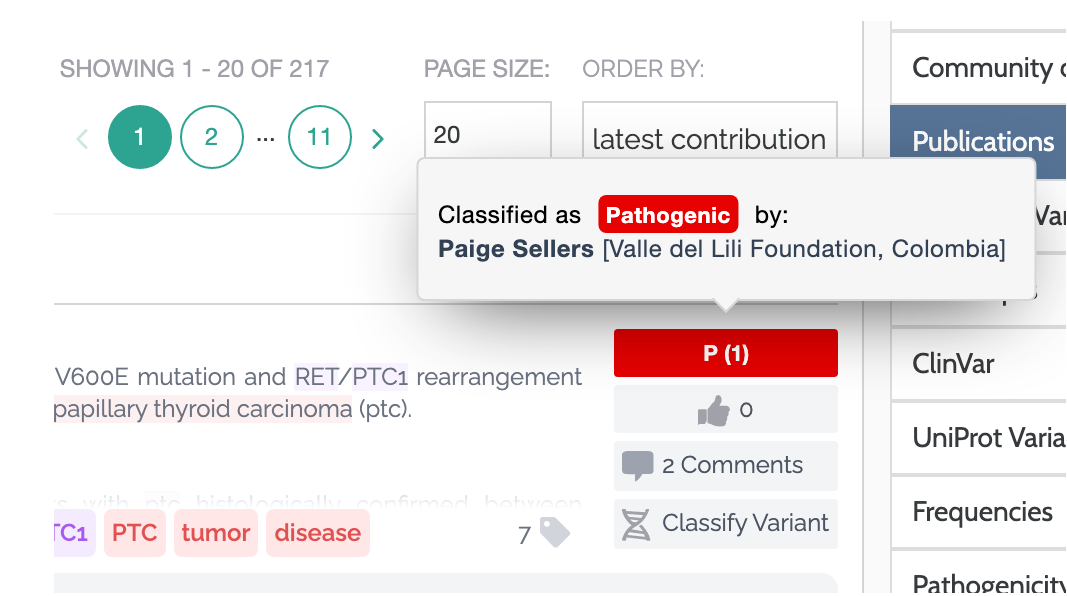
Task: Click the red PTC tag
Action: click(x=134, y=533)
